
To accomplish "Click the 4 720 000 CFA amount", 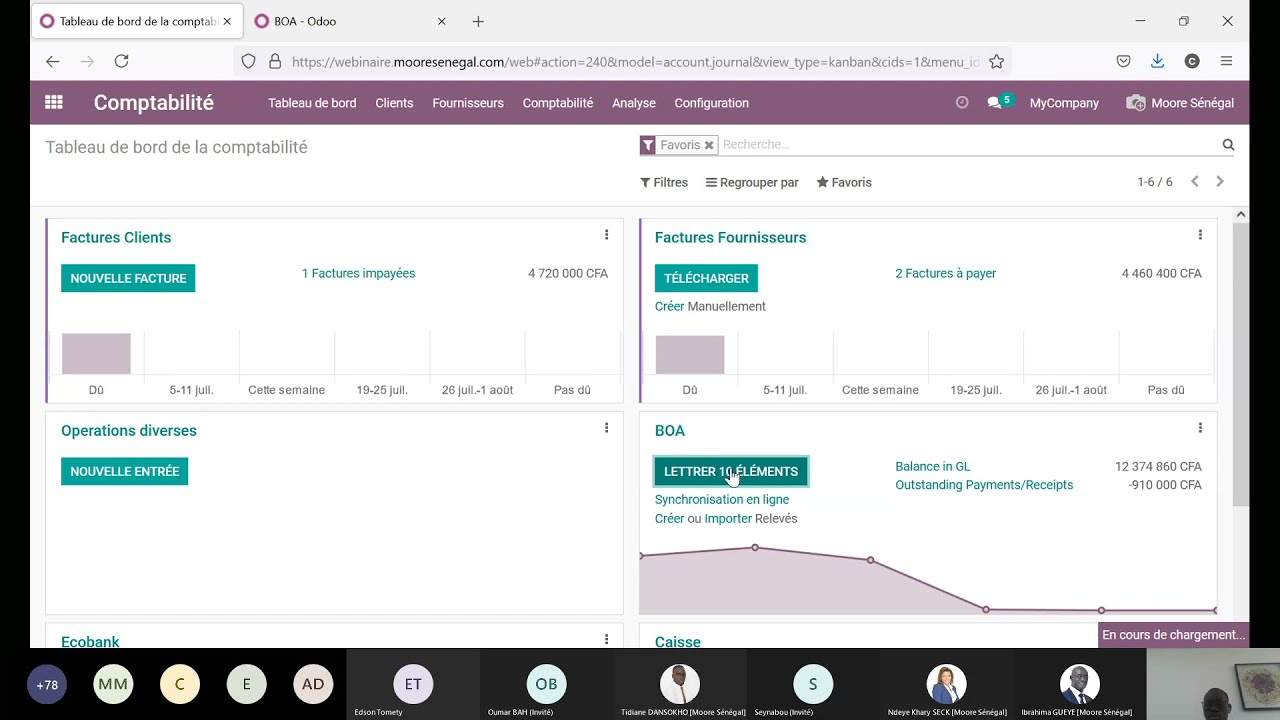I will click(568, 273).
